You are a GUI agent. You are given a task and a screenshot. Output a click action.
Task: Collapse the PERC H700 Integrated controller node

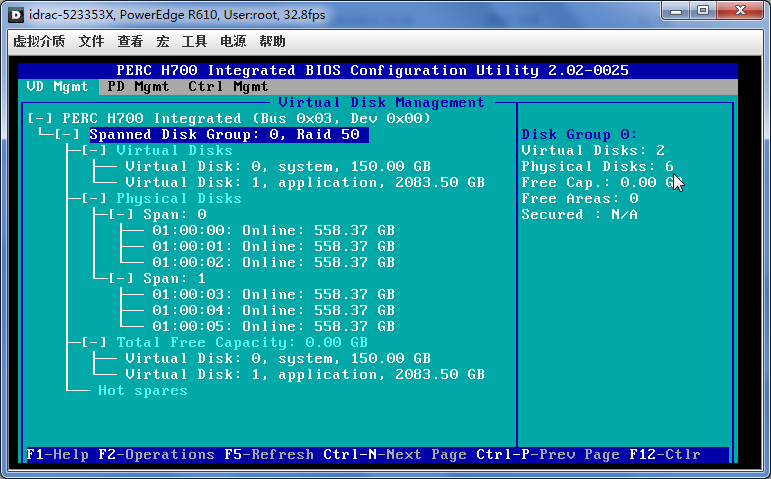coord(40,119)
